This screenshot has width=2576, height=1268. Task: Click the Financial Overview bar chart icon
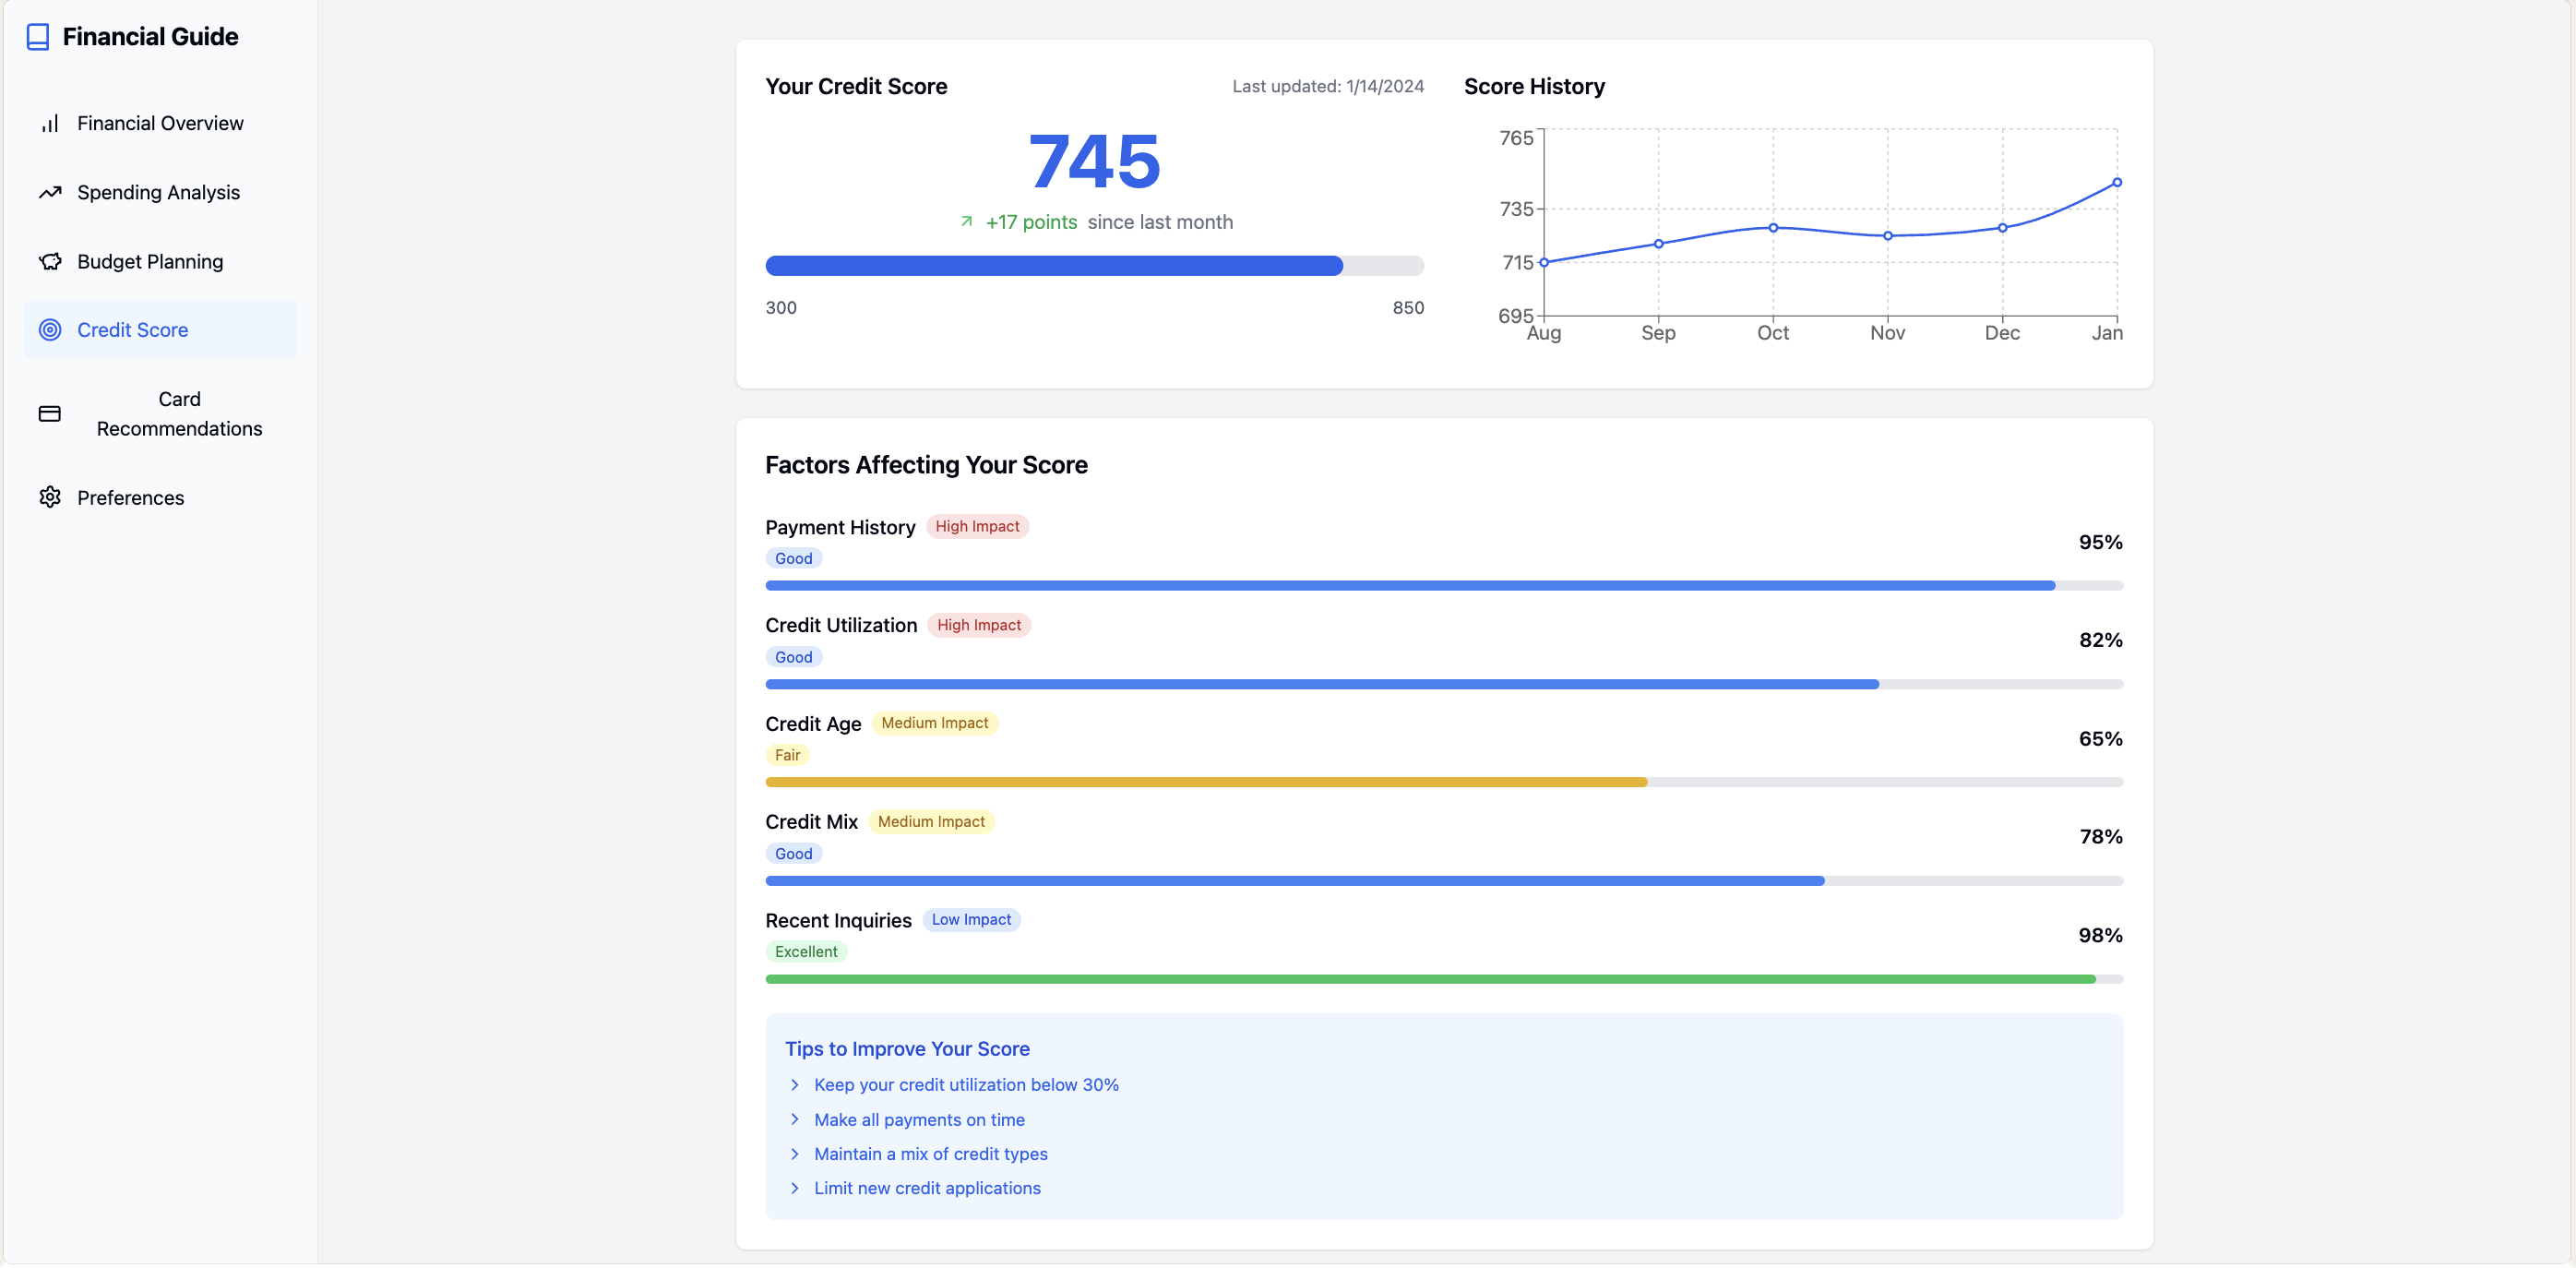(x=50, y=123)
